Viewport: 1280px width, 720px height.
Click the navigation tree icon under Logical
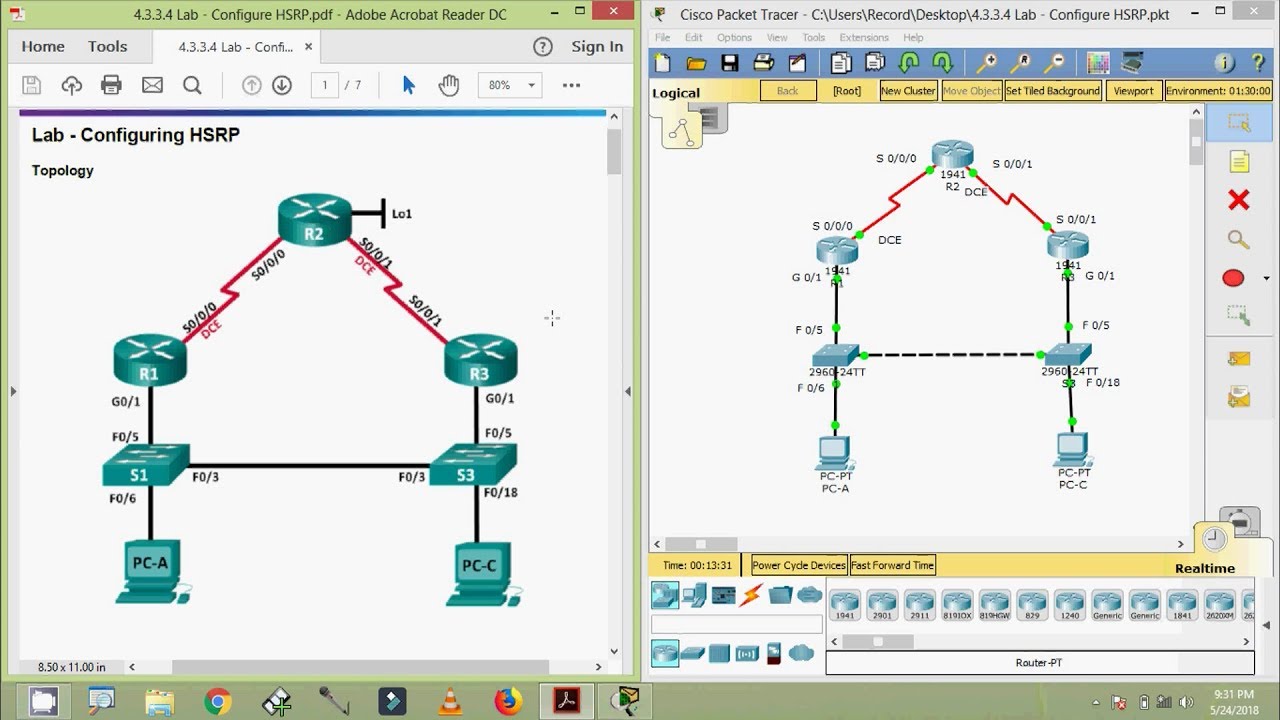click(x=681, y=130)
